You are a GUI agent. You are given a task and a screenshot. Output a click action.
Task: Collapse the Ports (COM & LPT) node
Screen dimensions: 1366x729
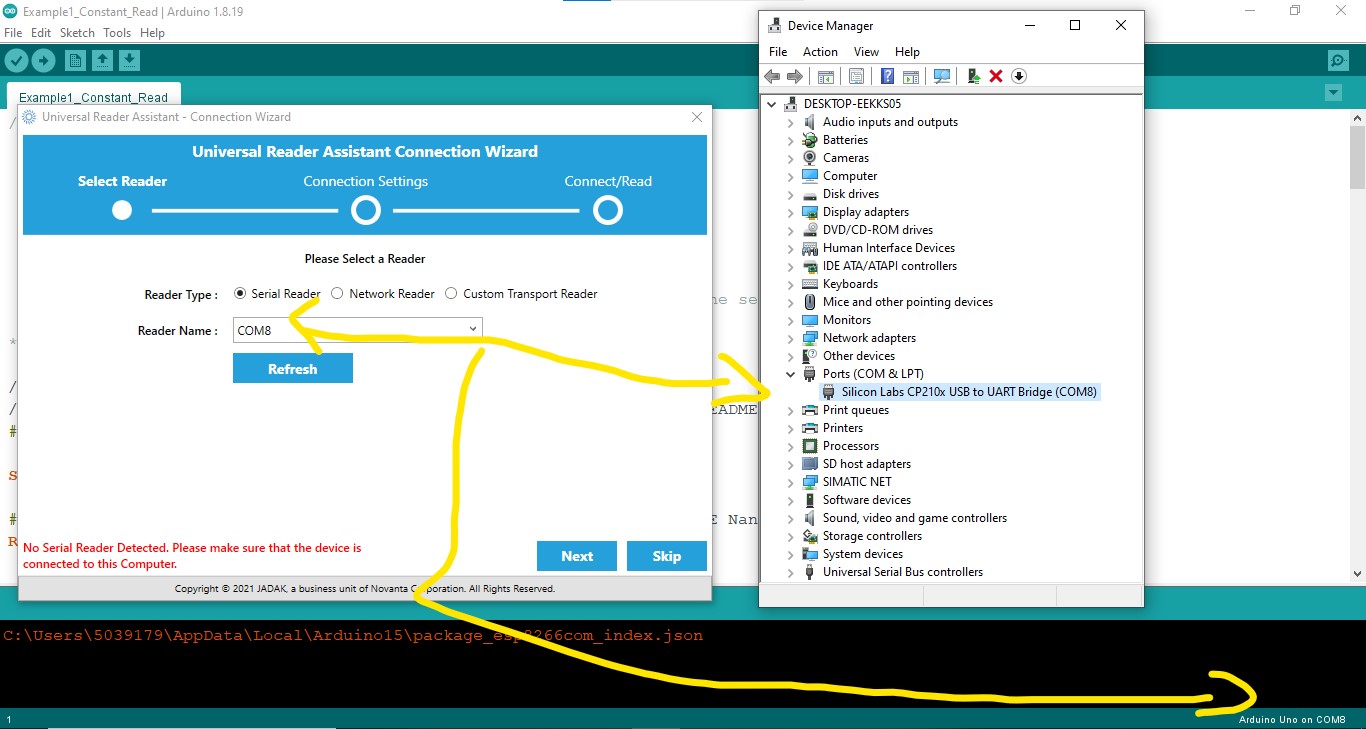[x=791, y=374]
